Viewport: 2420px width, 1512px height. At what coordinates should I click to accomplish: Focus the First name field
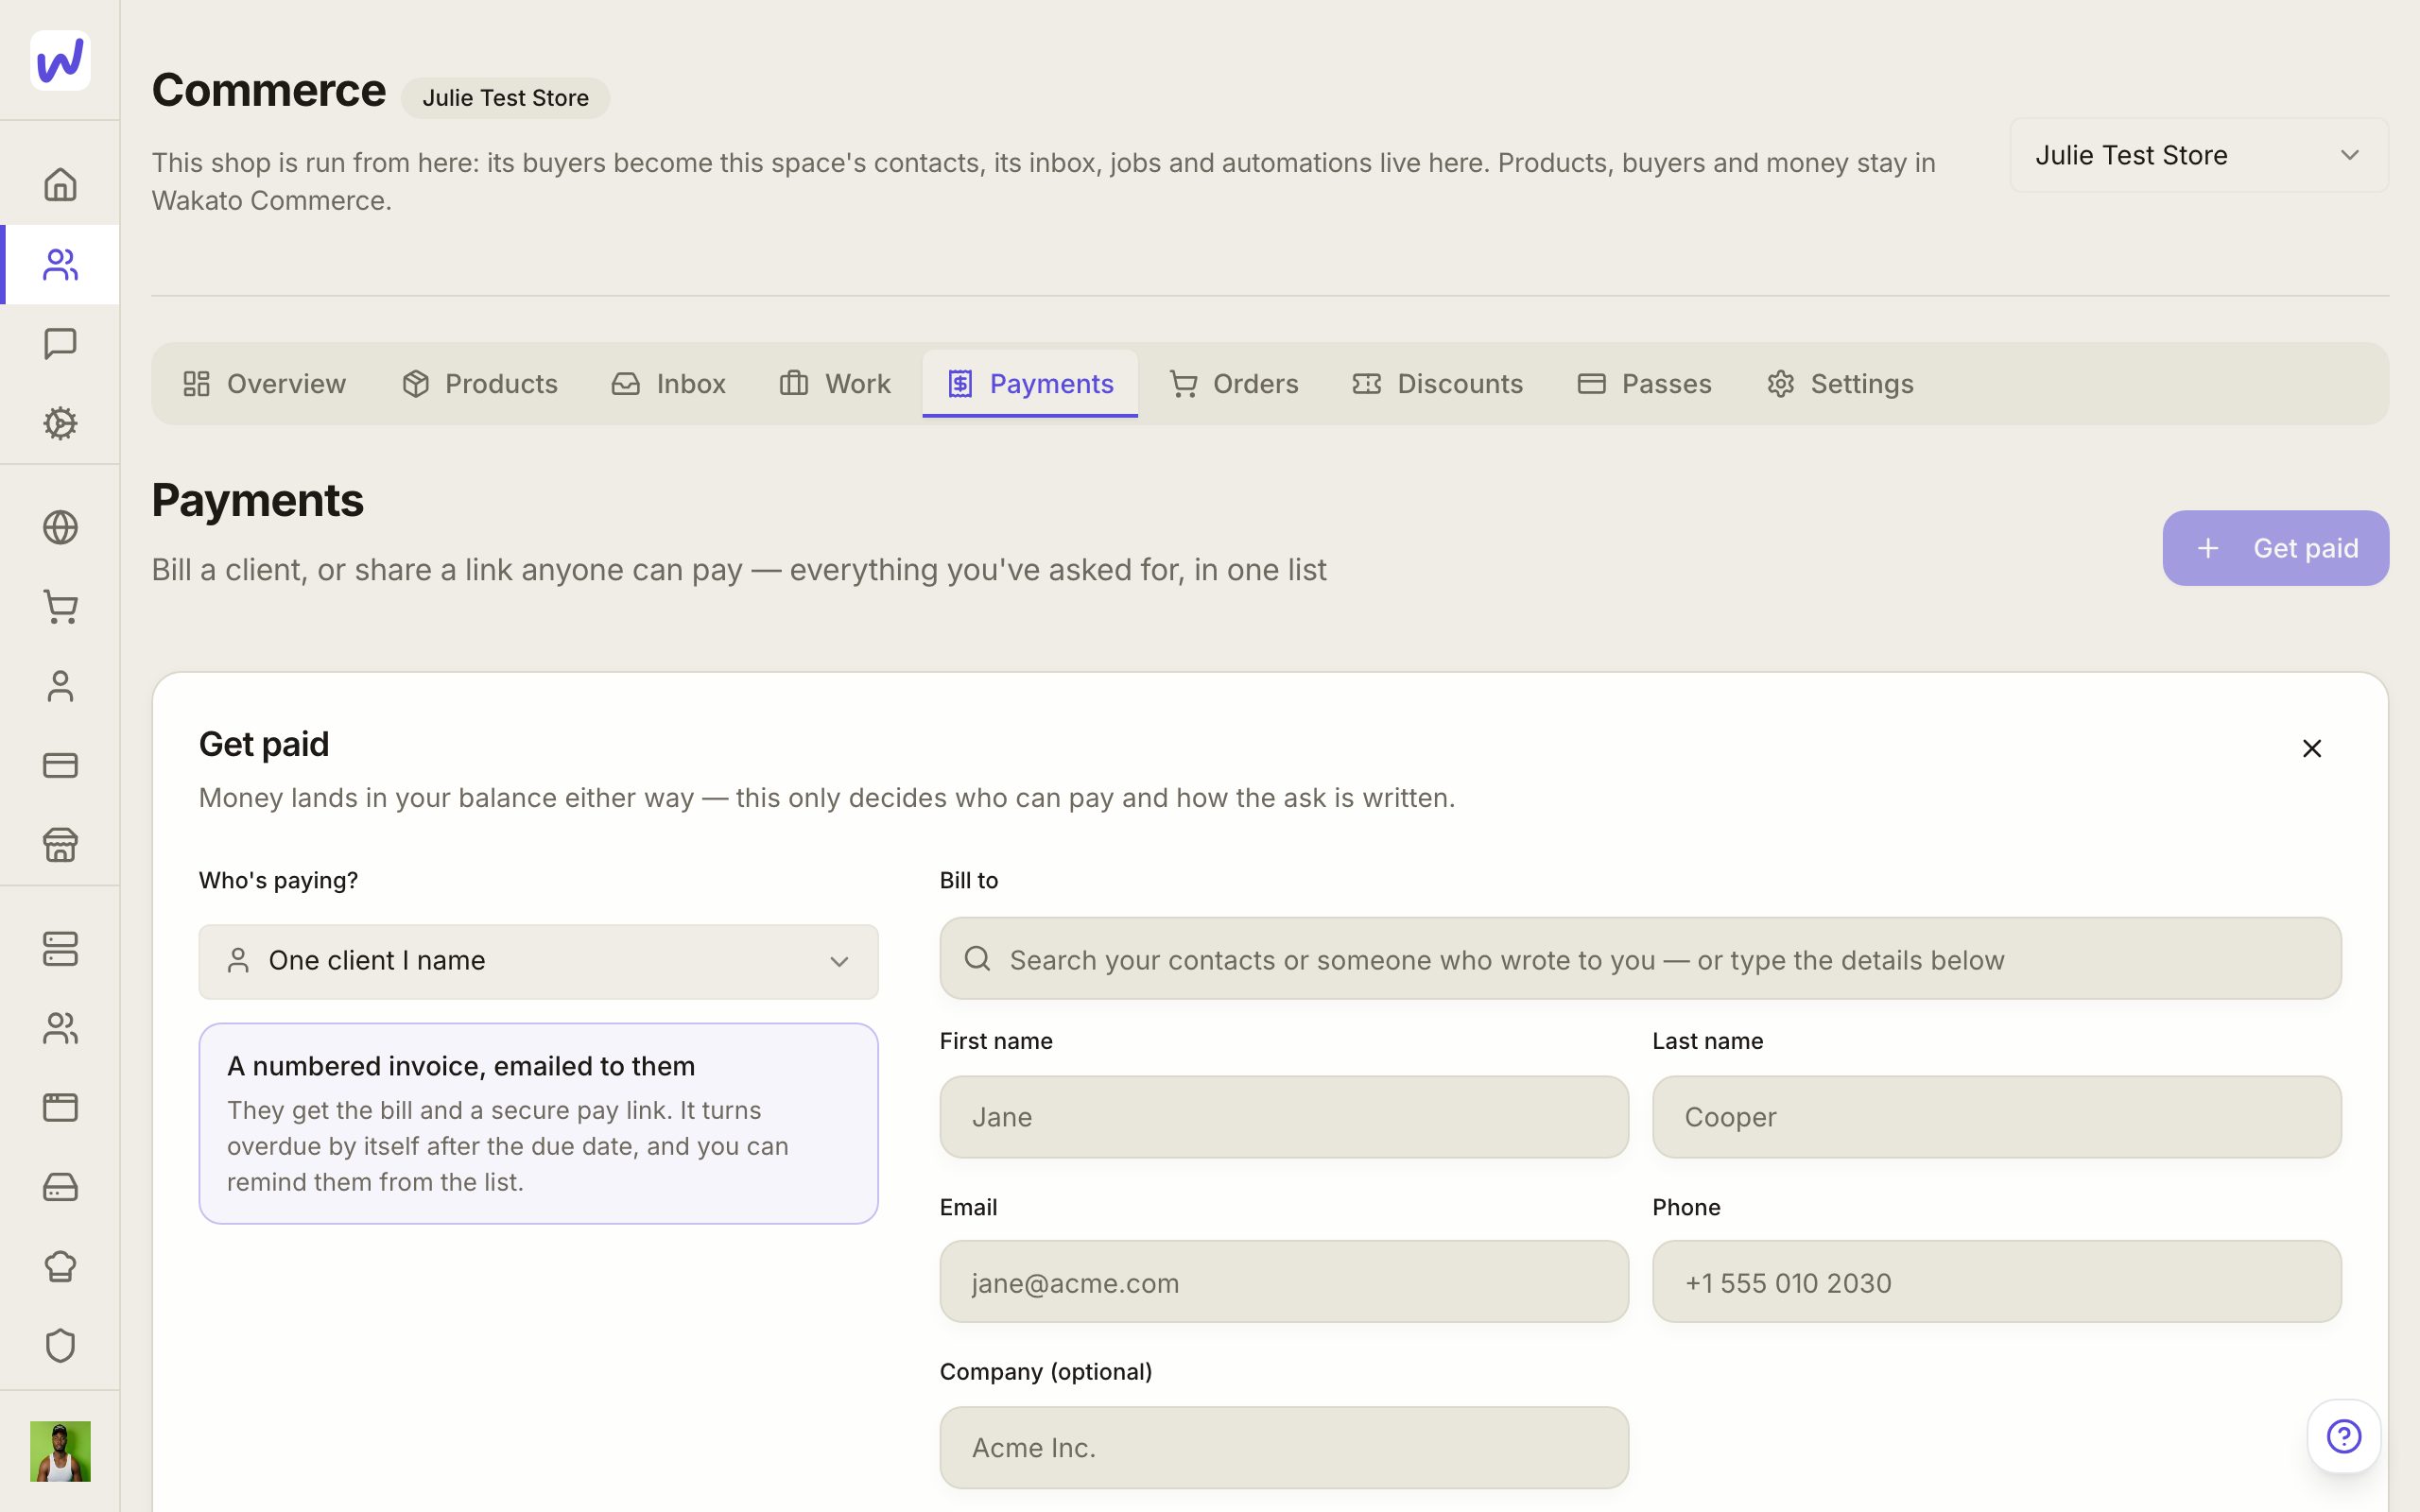1284,1117
